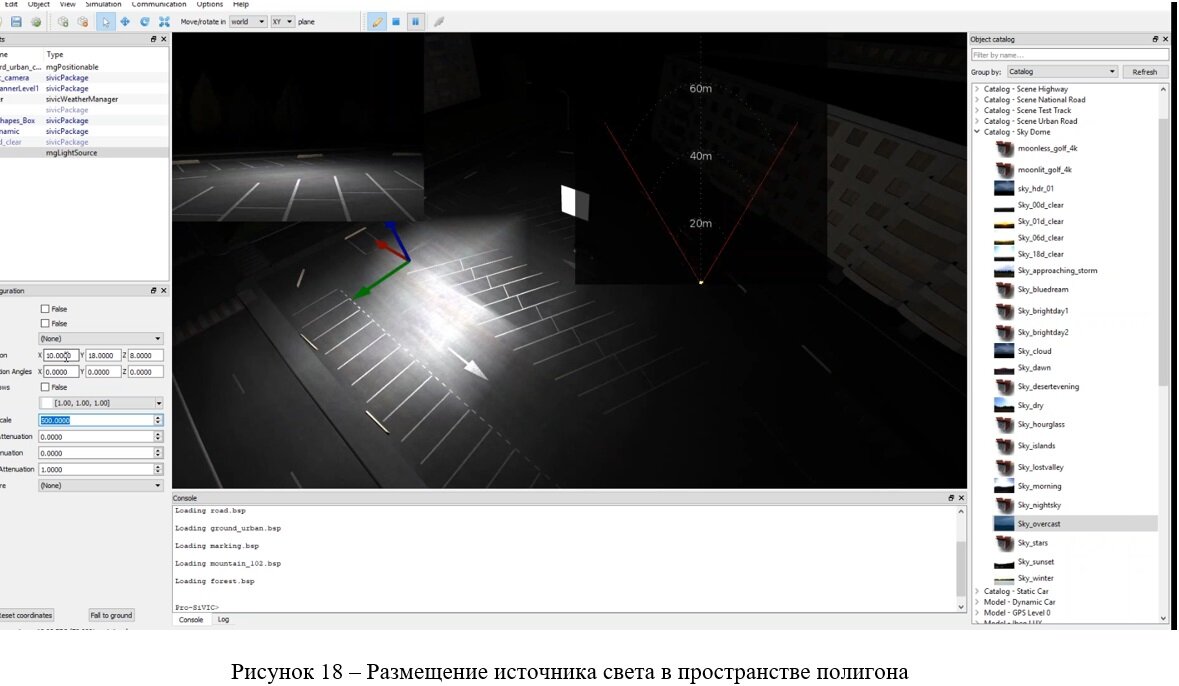Viewport: 1179px width, 686px height.
Task: Pause the simulation with the pause icon
Action: click(x=415, y=22)
